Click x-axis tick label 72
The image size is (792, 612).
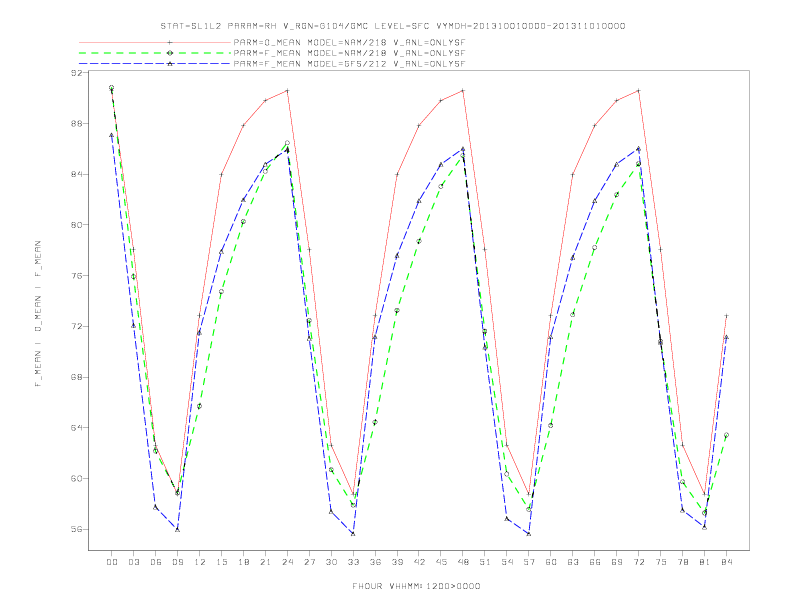tap(639, 562)
